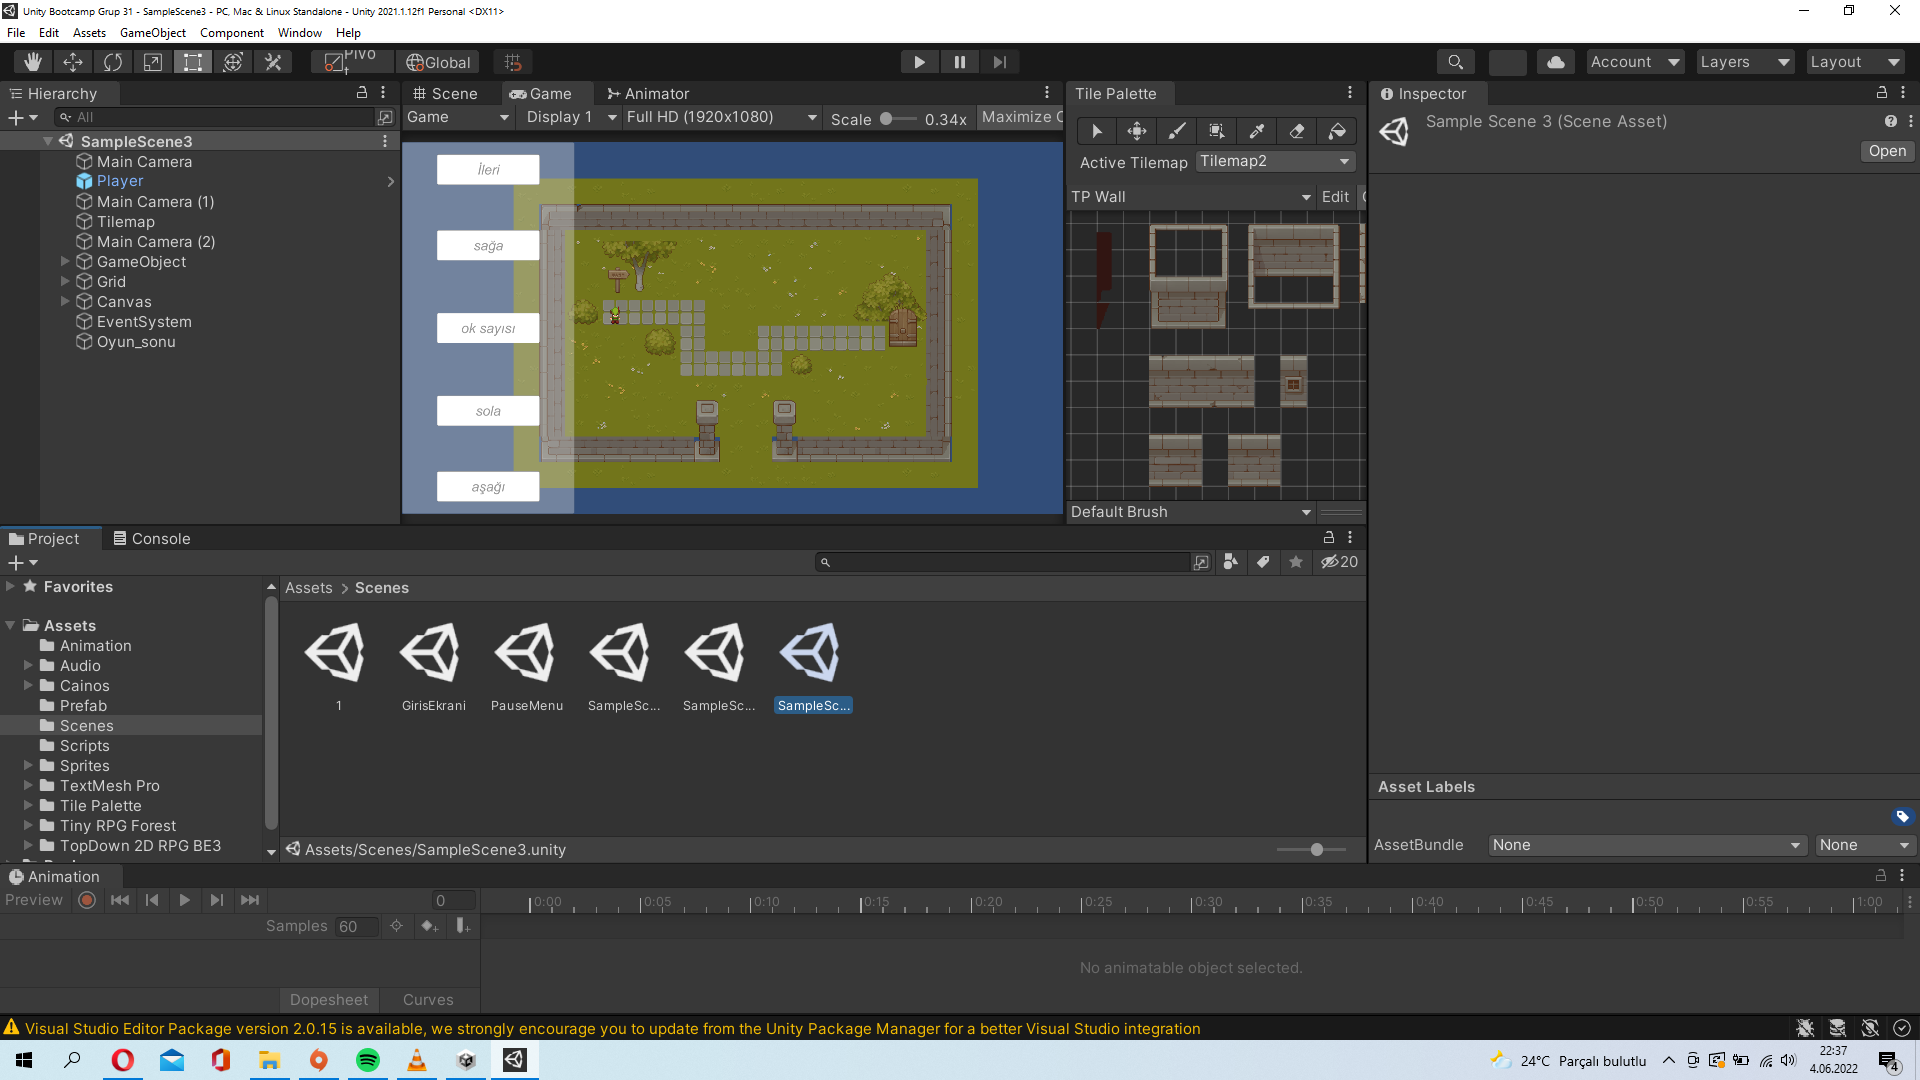Expand the GameObject item in the Hierarchy
The image size is (1920, 1080).
tap(65, 261)
